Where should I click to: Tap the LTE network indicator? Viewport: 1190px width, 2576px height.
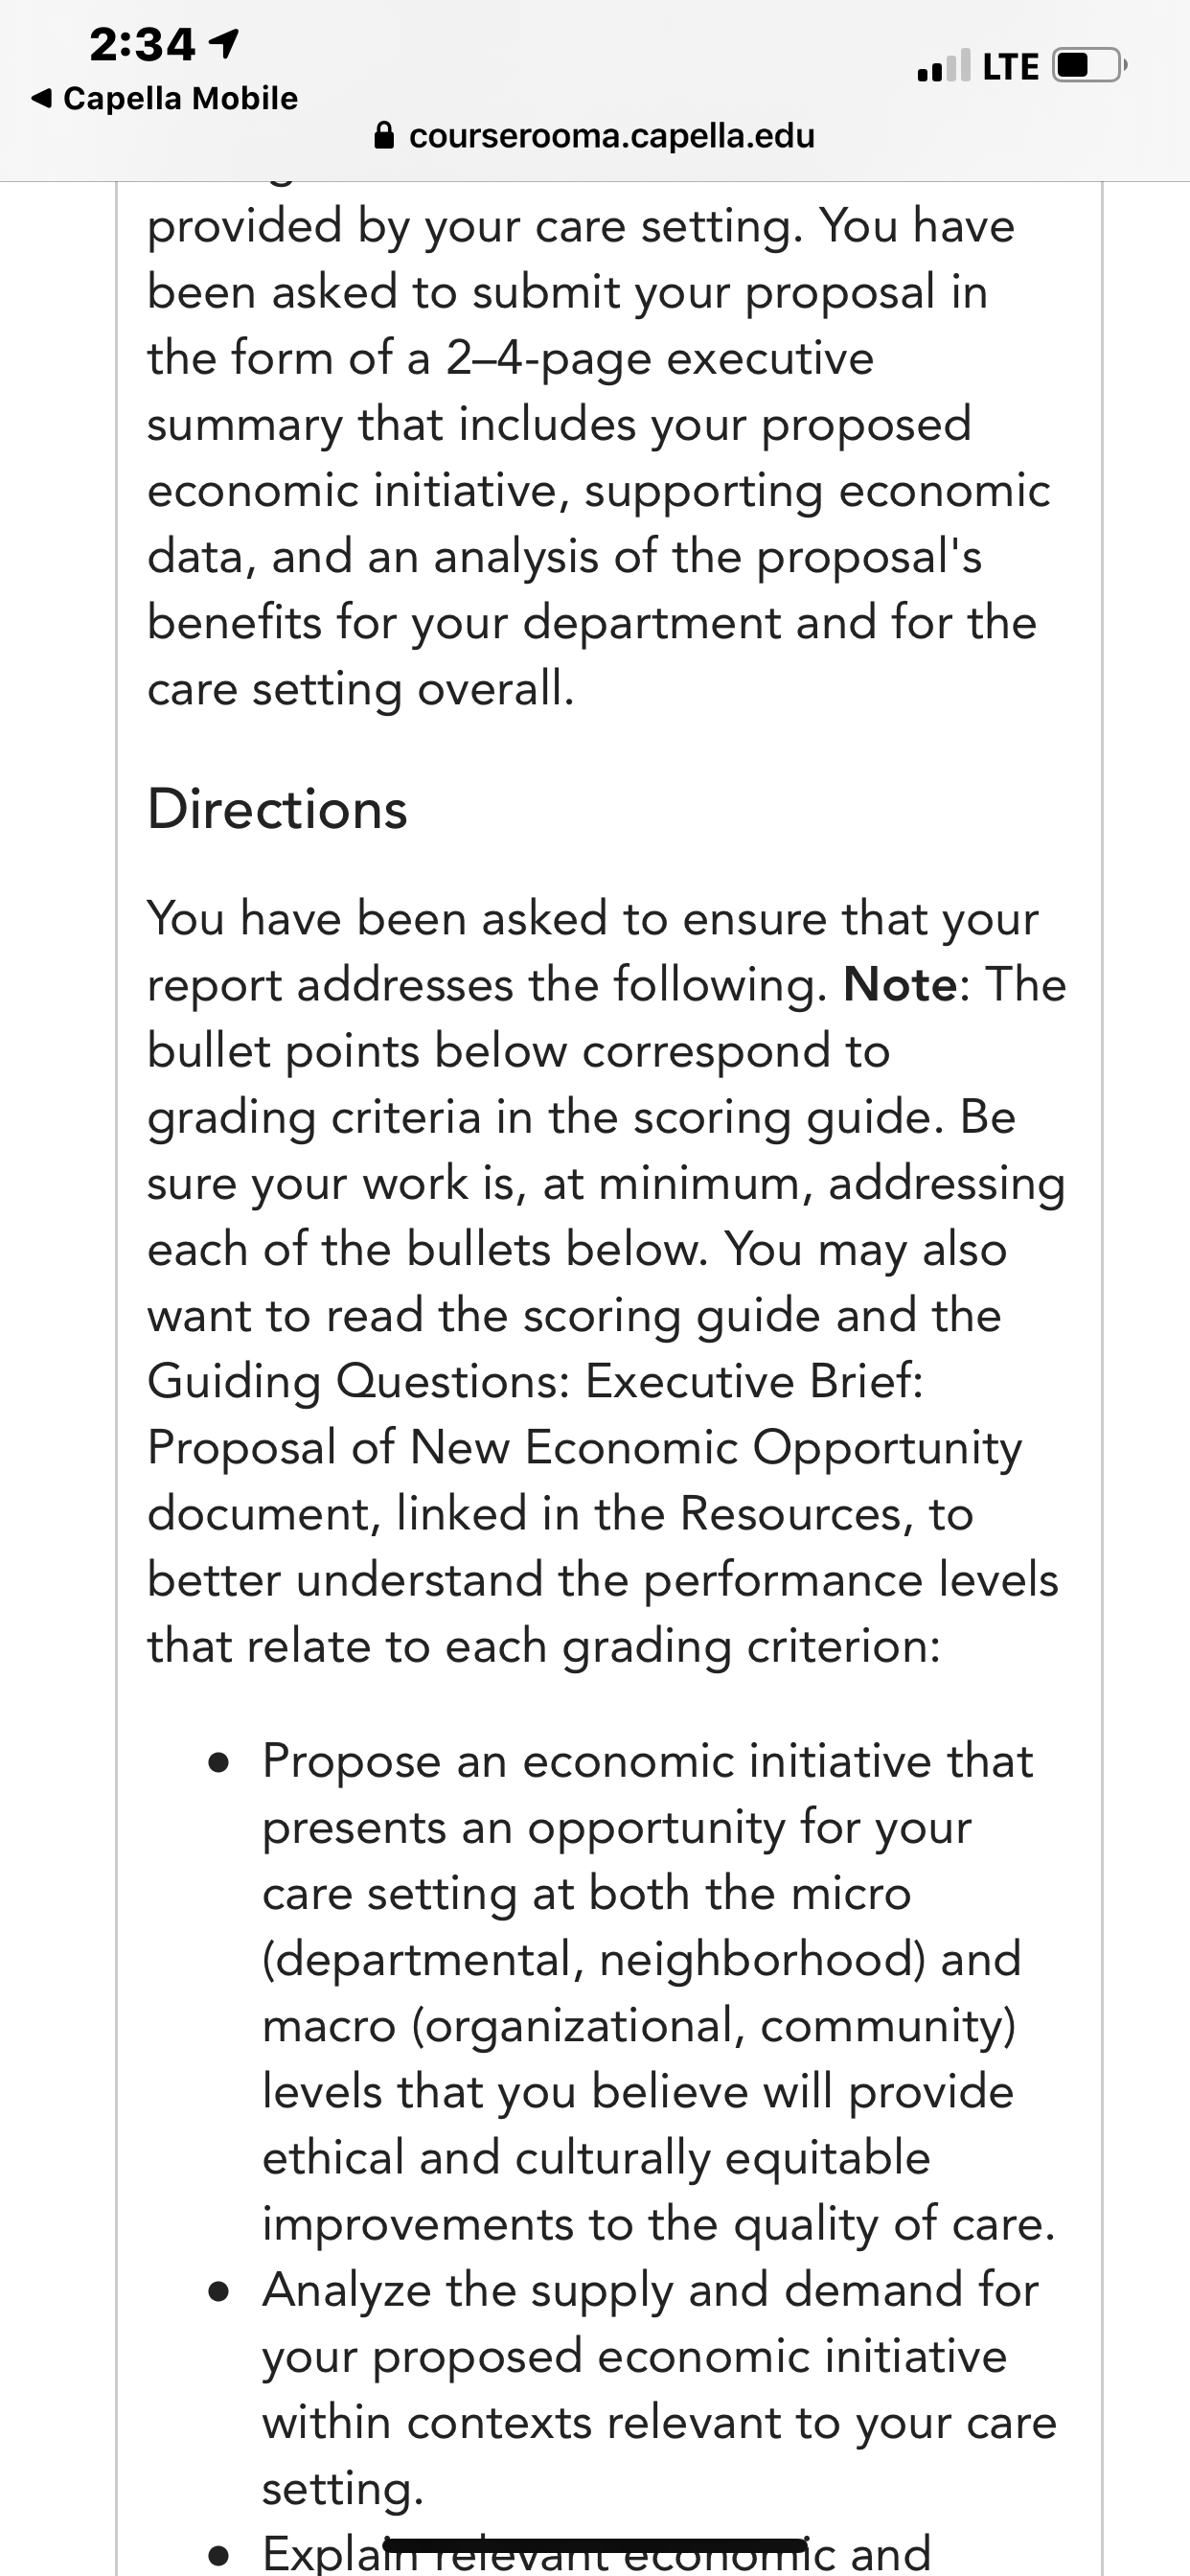pos(1010,67)
